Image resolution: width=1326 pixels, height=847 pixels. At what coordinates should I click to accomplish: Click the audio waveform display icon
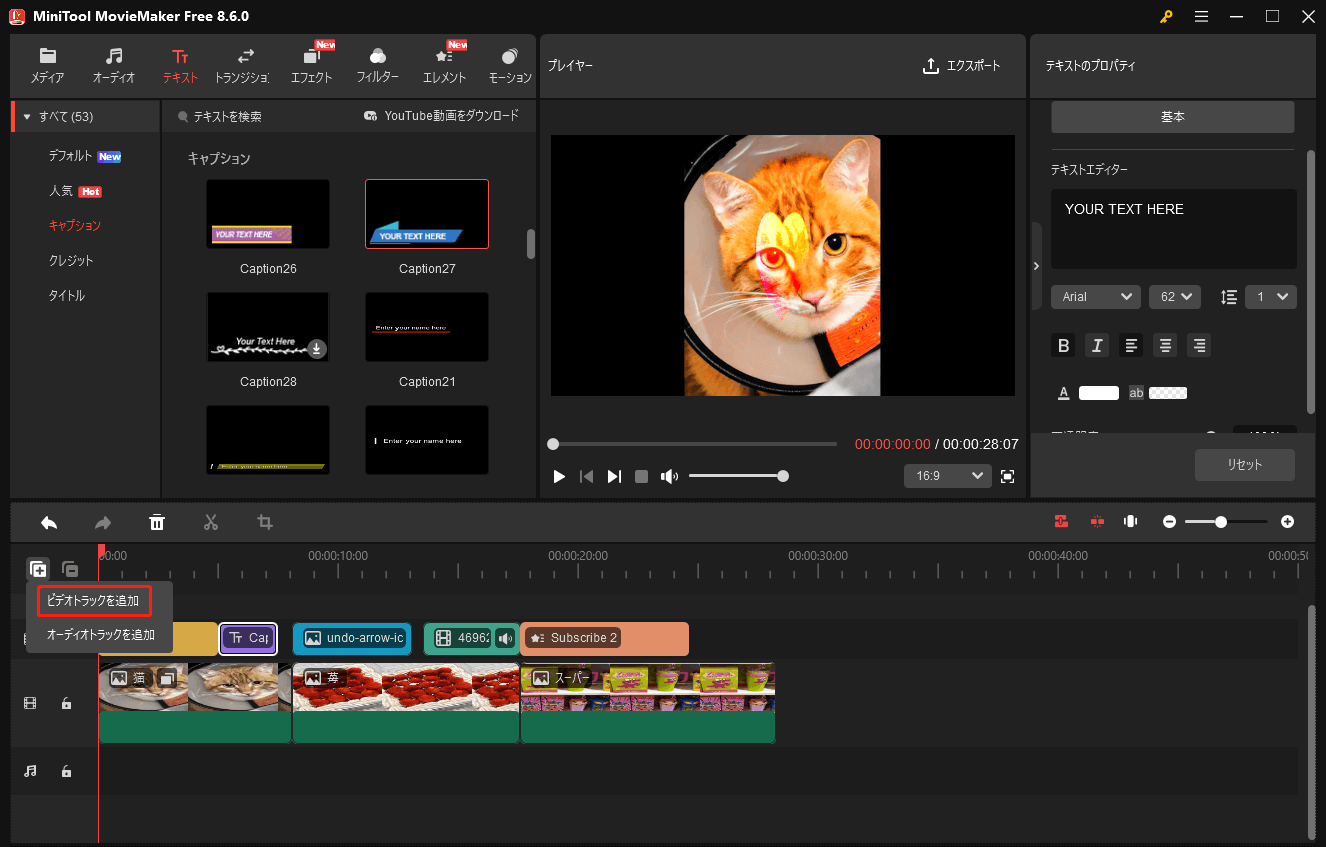click(1130, 521)
